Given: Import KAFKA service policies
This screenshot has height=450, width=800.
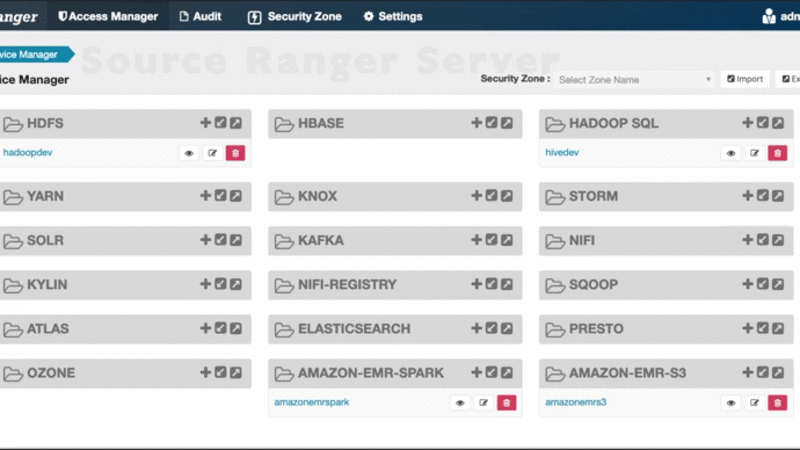Looking at the screenshot, I should point(491,240).
